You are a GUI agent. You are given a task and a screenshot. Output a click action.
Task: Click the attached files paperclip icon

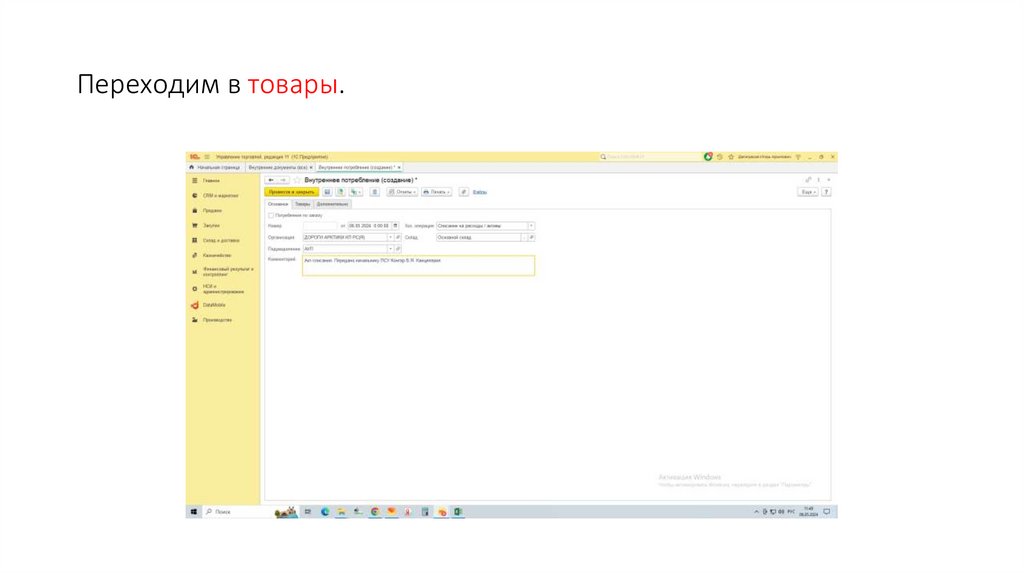[x=464, y=192]
